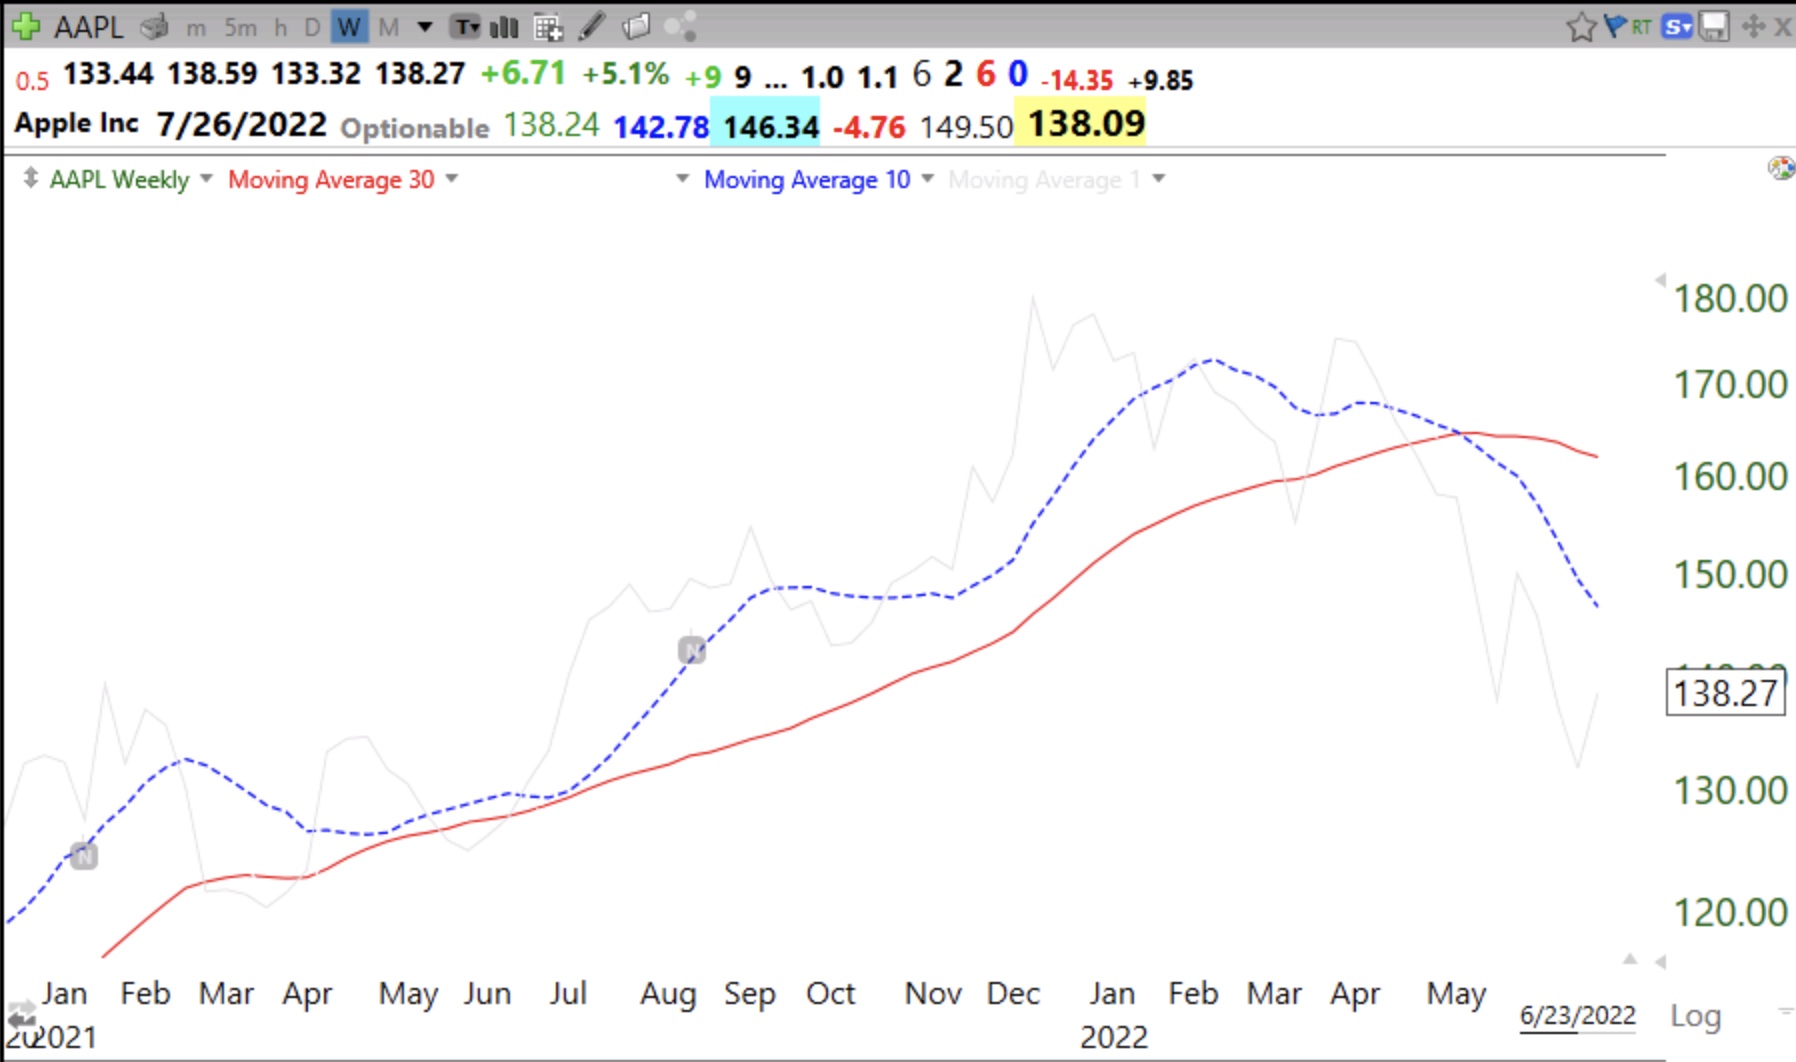
Task: Select the Weekly 'W' time frame
Action: pyautogui.click(x=349, y=27)
